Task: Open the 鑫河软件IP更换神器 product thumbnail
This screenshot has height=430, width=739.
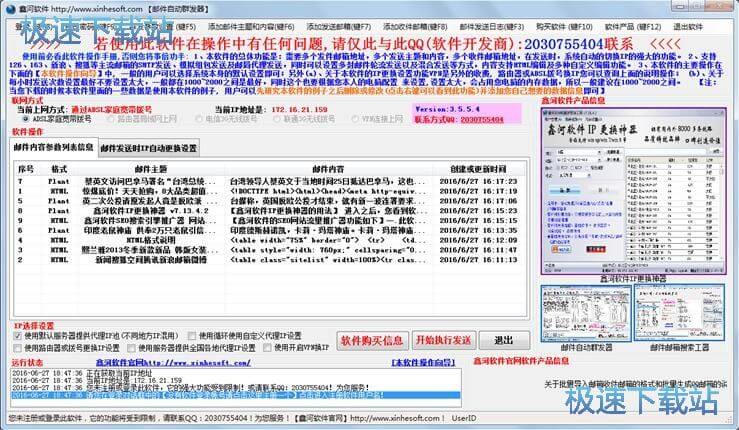Action: click(x=633, y=191)
